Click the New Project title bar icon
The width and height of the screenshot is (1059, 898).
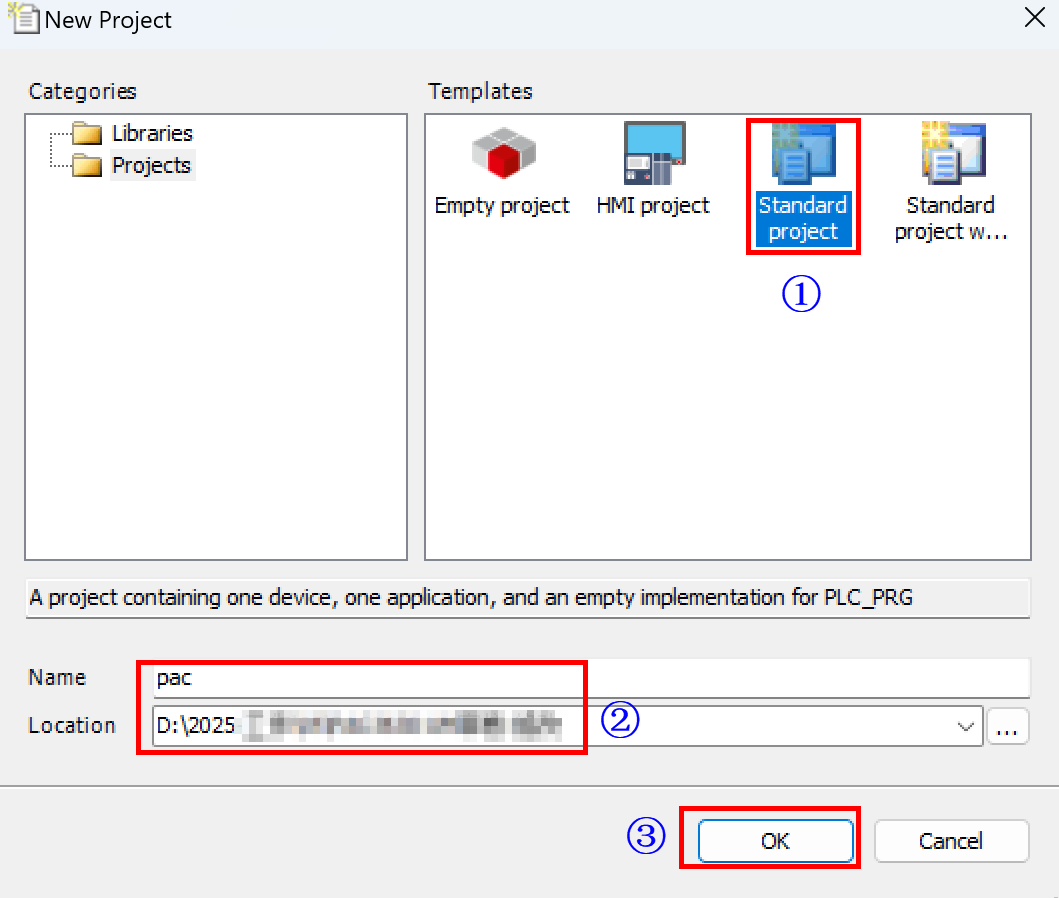[x=22, y=20]
